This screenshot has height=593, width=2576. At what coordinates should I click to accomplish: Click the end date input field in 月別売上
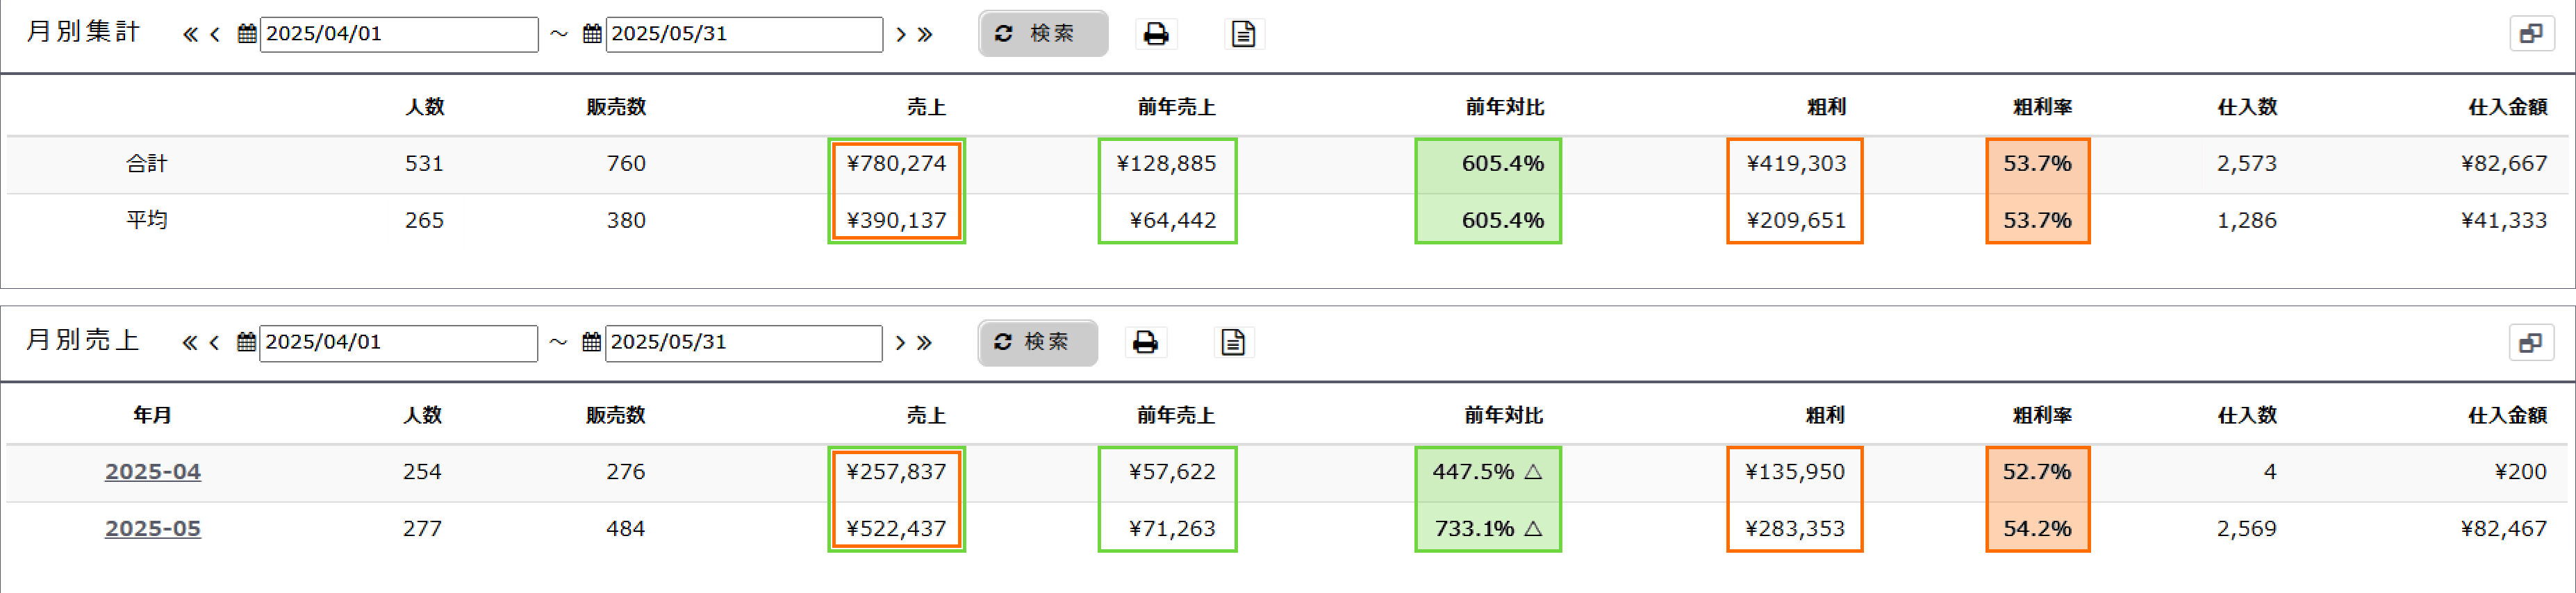tap(745, 342)
